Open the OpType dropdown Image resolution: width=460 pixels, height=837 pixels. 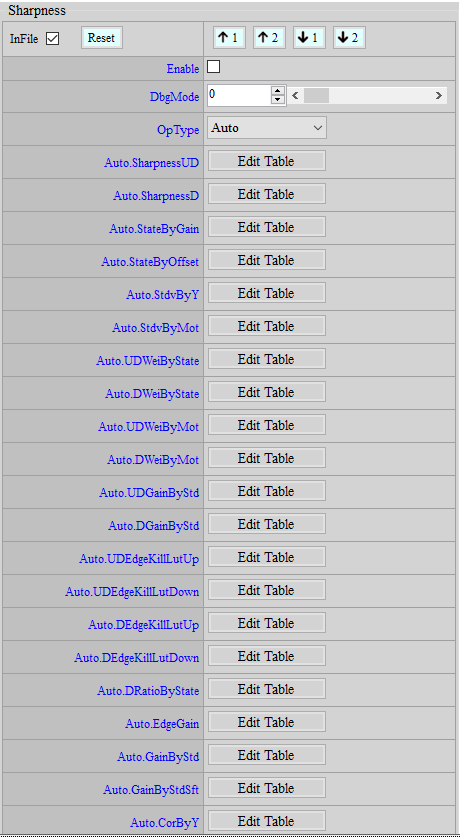click(267, 128)
